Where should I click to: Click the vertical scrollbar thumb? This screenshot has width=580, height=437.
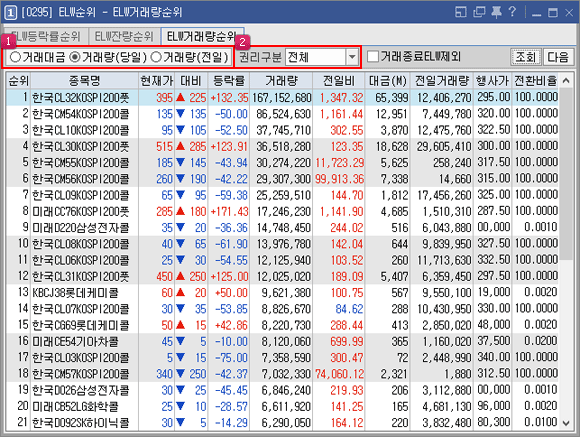566,173
